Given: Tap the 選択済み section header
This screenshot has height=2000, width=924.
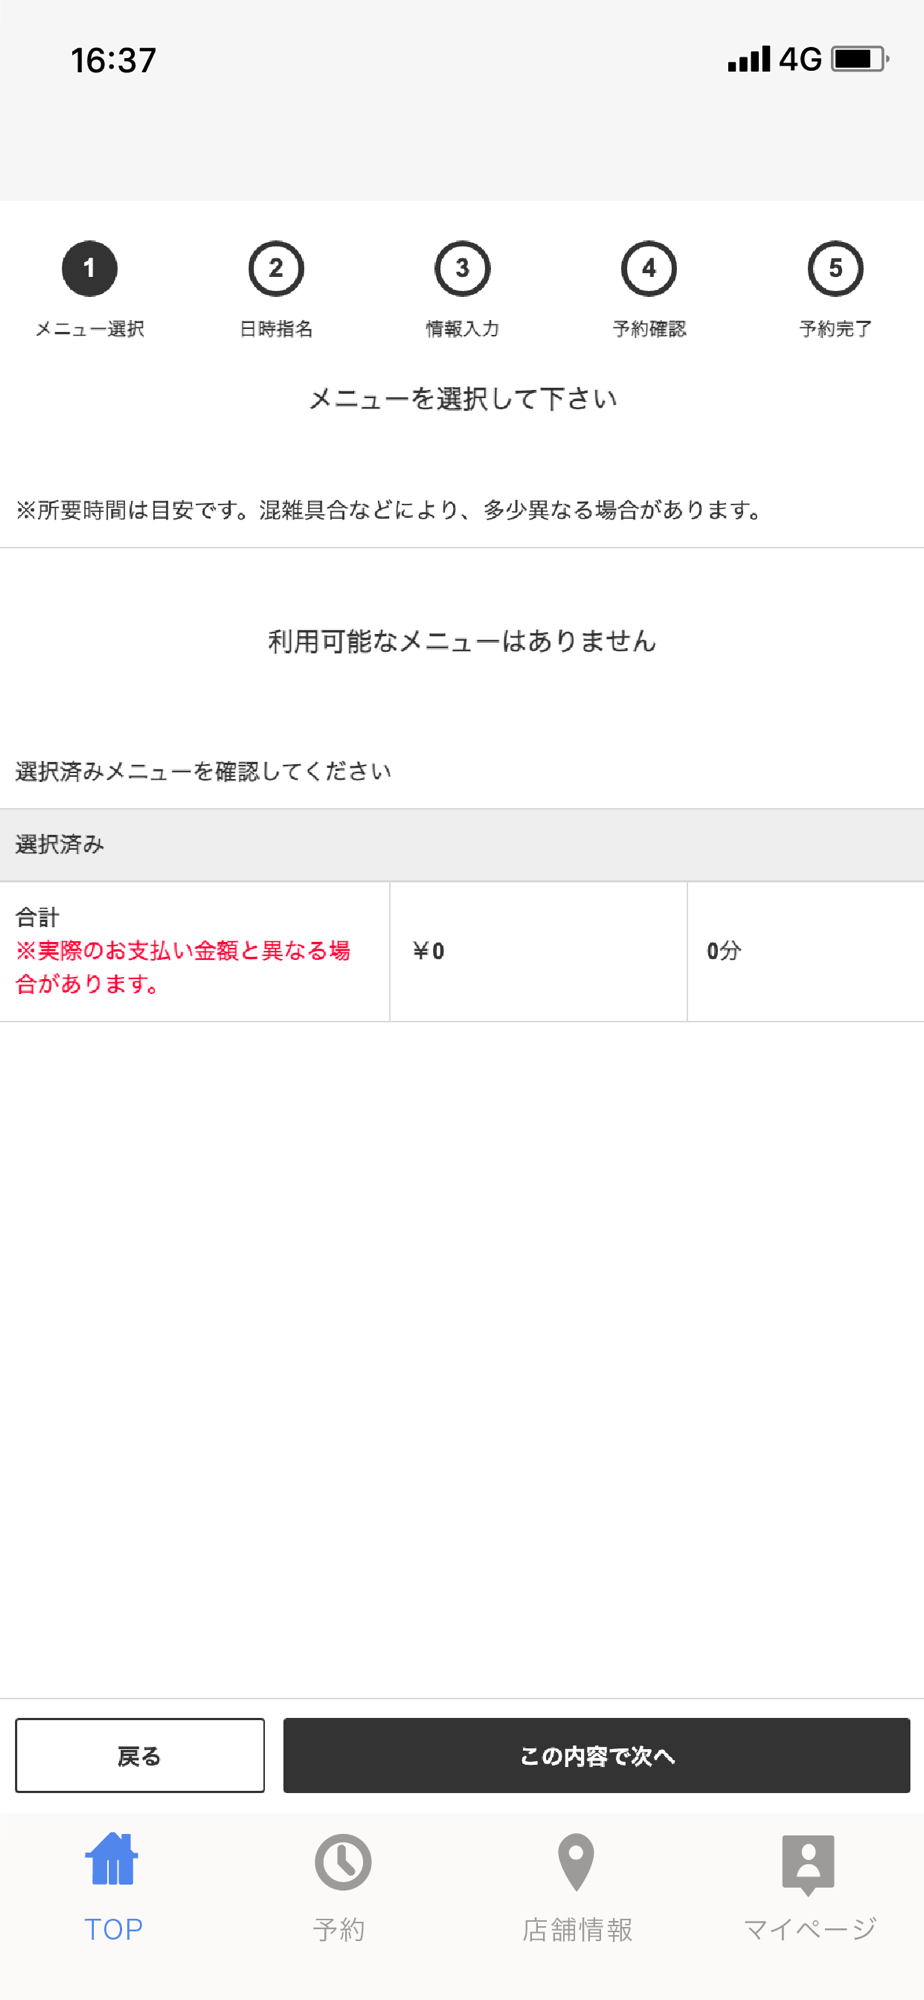Looking at the screenshot, I should coord(462,845).
